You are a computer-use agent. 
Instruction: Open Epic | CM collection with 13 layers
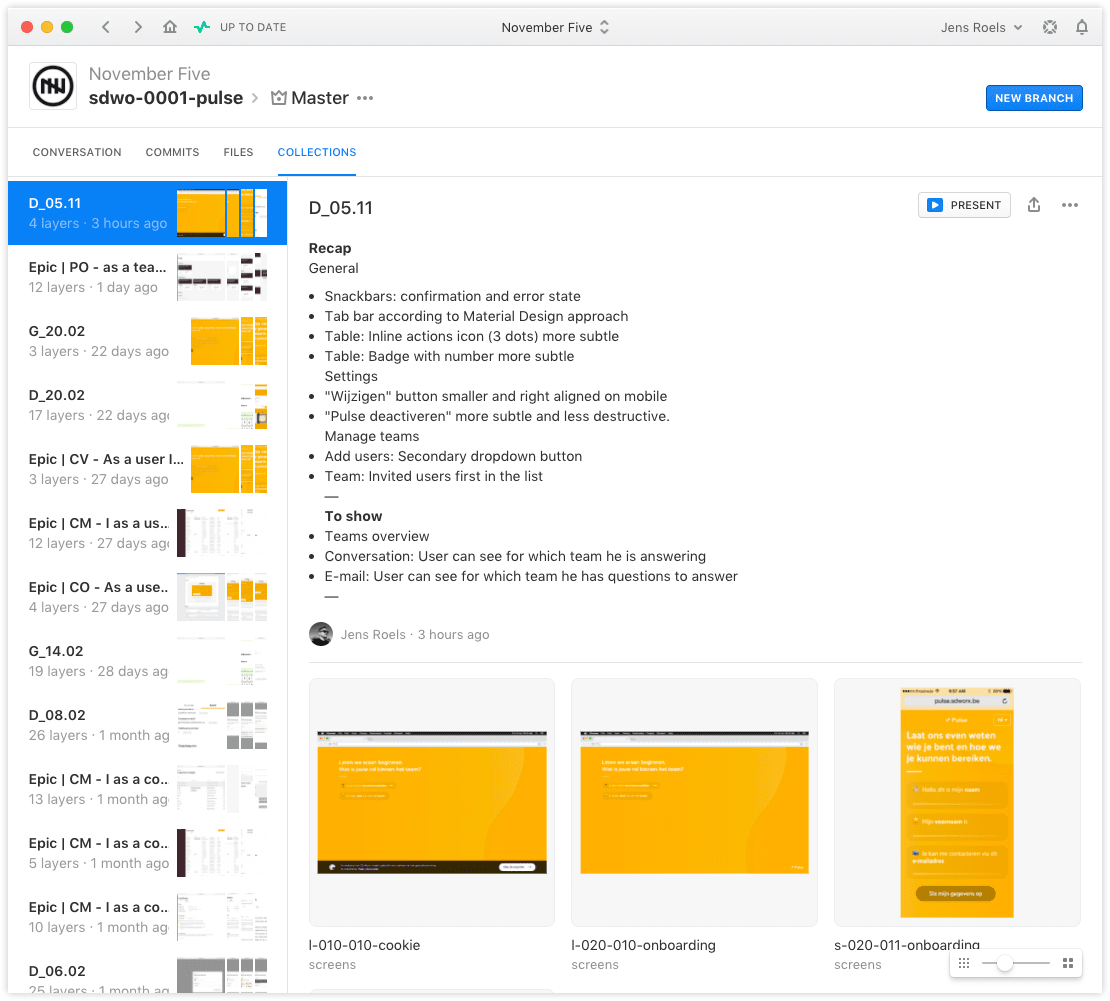tap(147, 789)
